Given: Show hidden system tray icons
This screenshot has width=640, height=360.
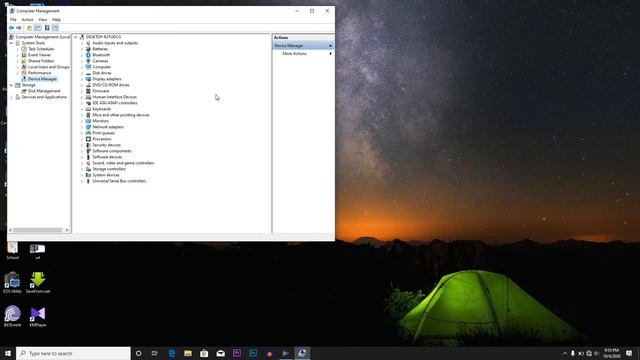Looking at the screenshot, I should pyautogui.click(x=565, y=353).
